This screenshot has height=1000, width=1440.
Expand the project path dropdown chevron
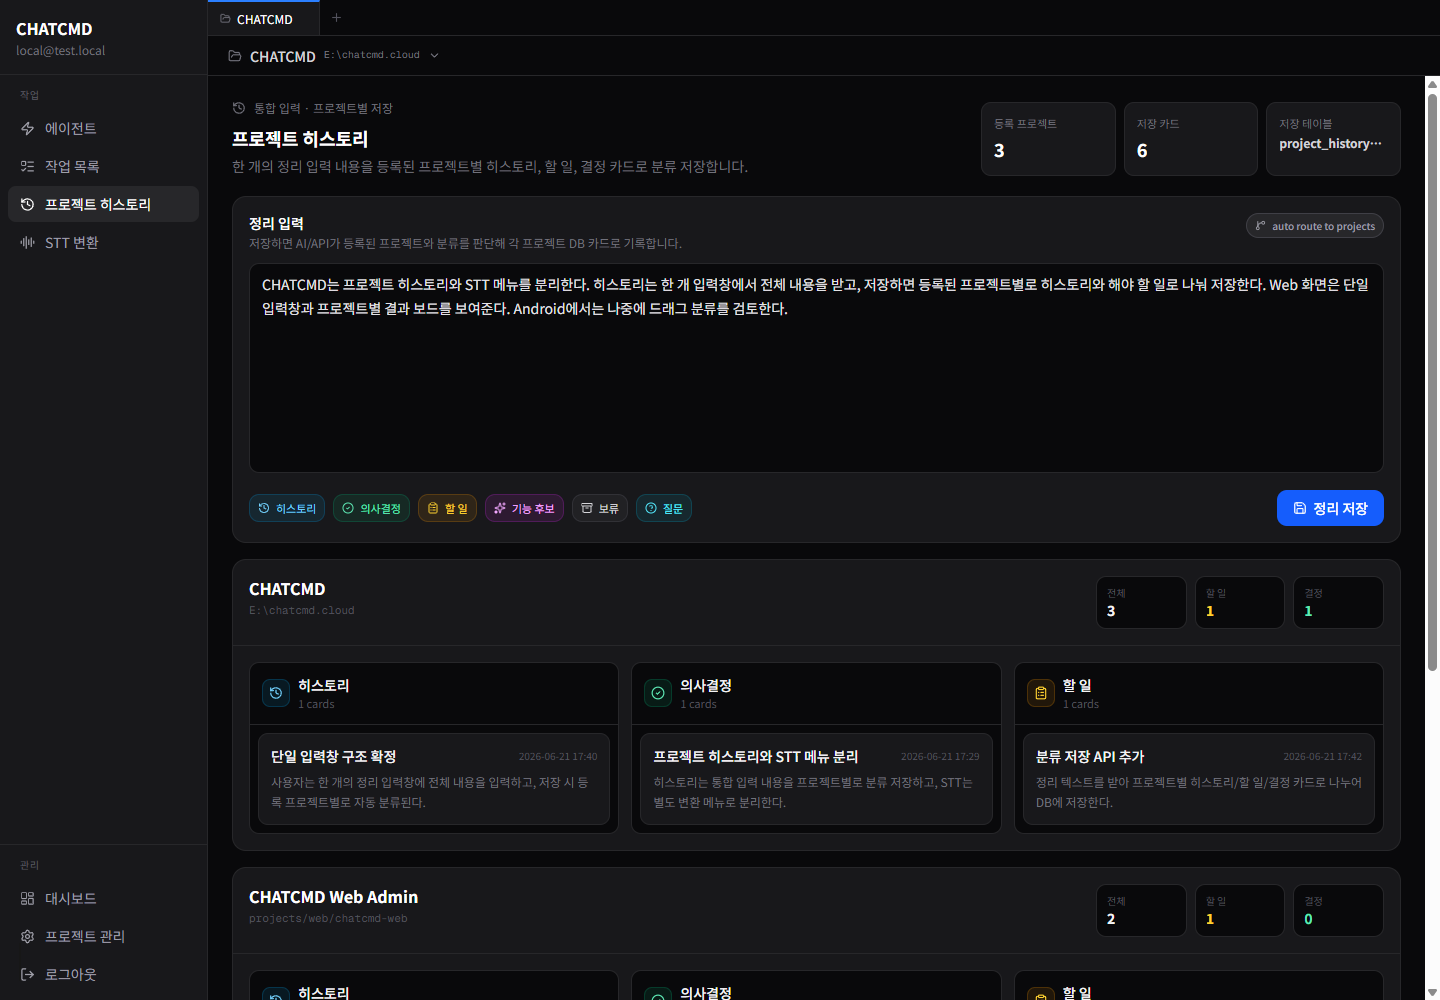[x=434, y=56]
